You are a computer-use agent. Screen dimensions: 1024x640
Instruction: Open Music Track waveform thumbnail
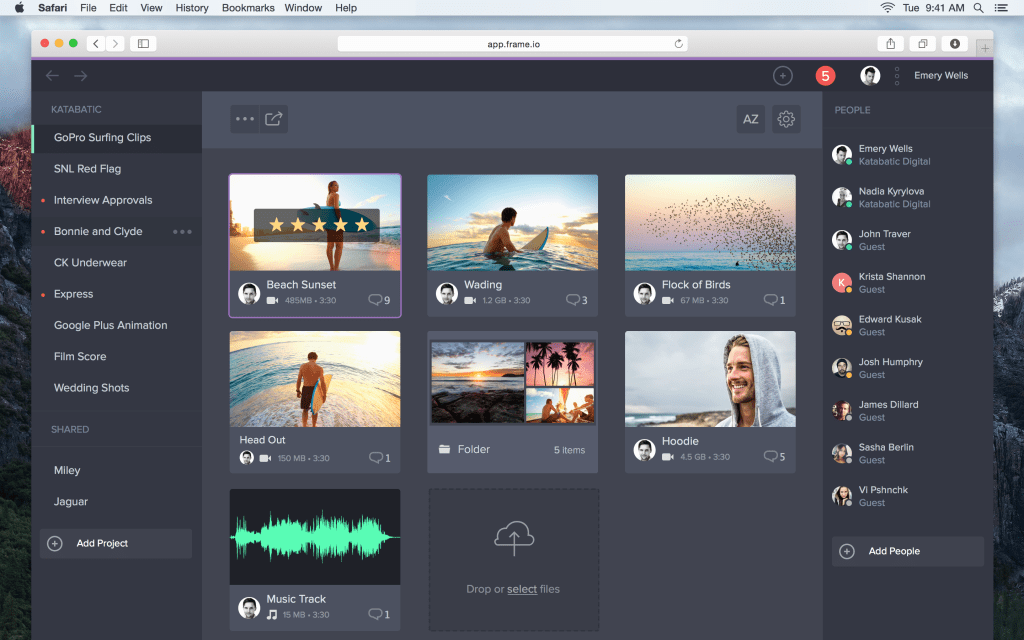(315, 537)
